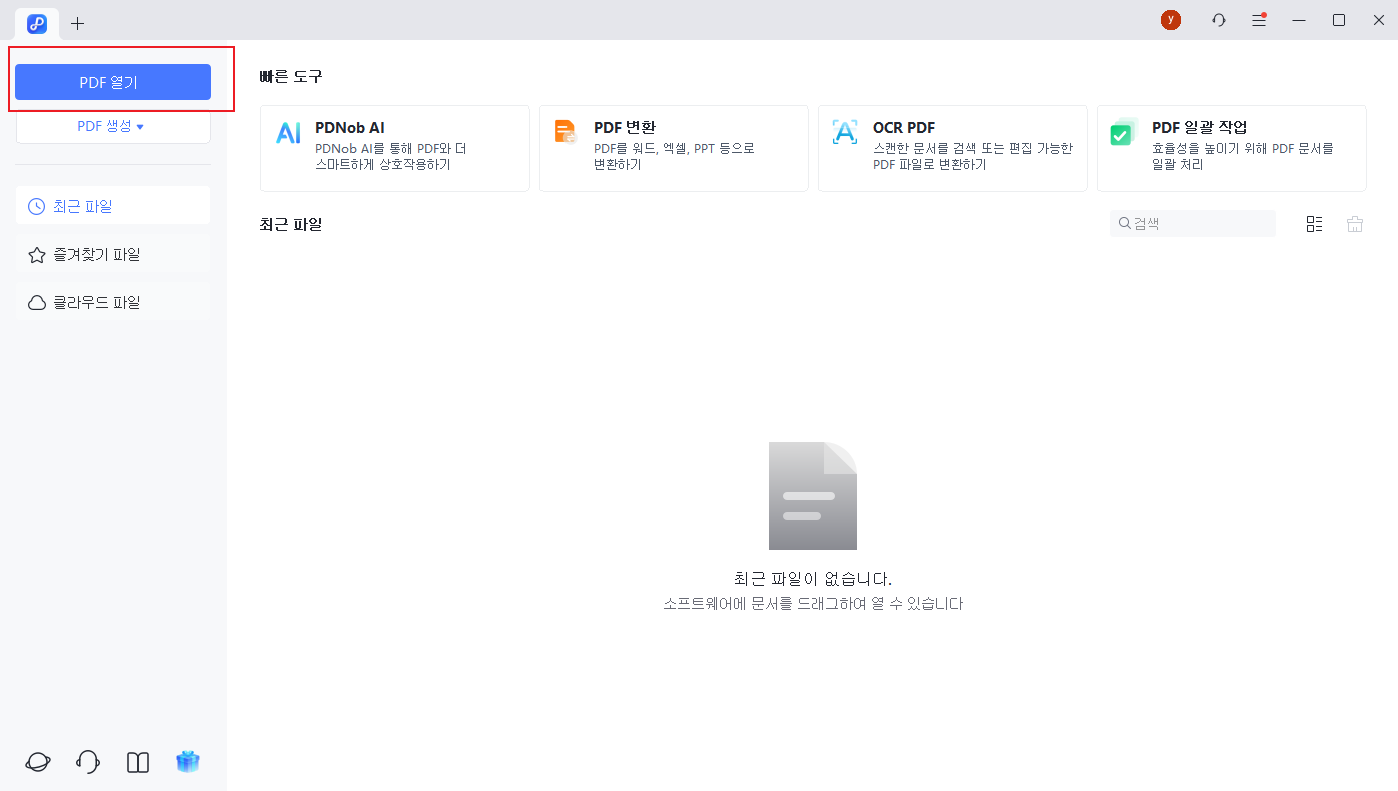The image size is (1398, 791).
Task: Toggle the recent files list view layout
Action: coord(1314,223)
